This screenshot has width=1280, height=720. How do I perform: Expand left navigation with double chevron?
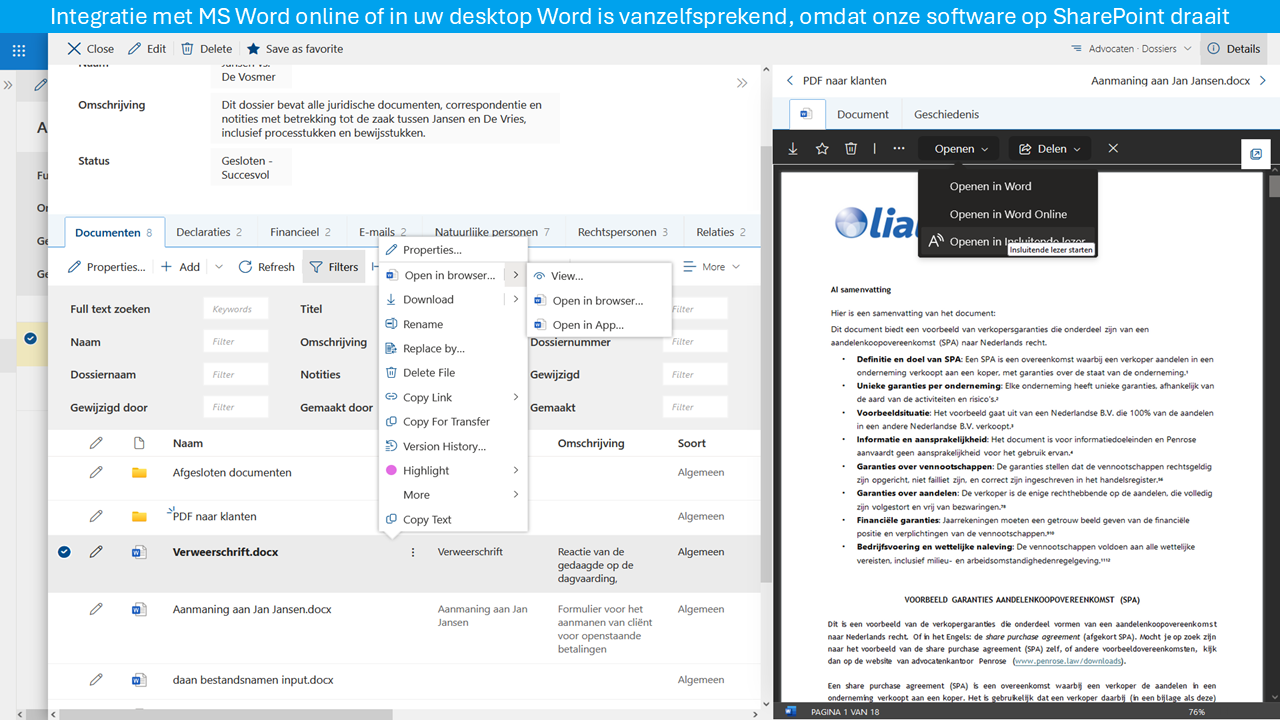pyautogui.click(x=8, y=85)
